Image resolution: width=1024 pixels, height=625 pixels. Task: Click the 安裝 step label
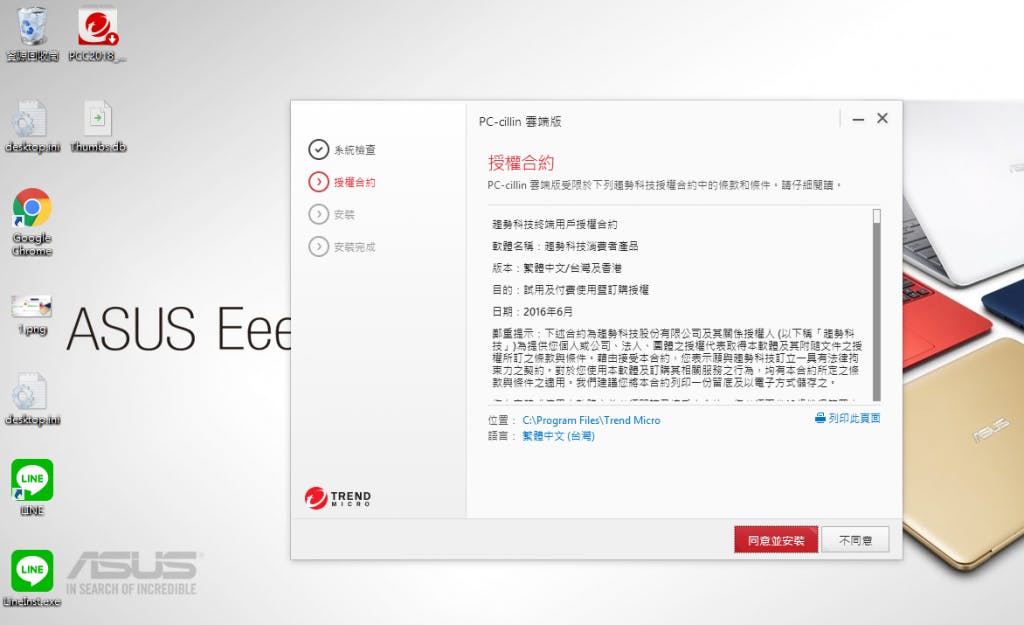coord(344,215)
